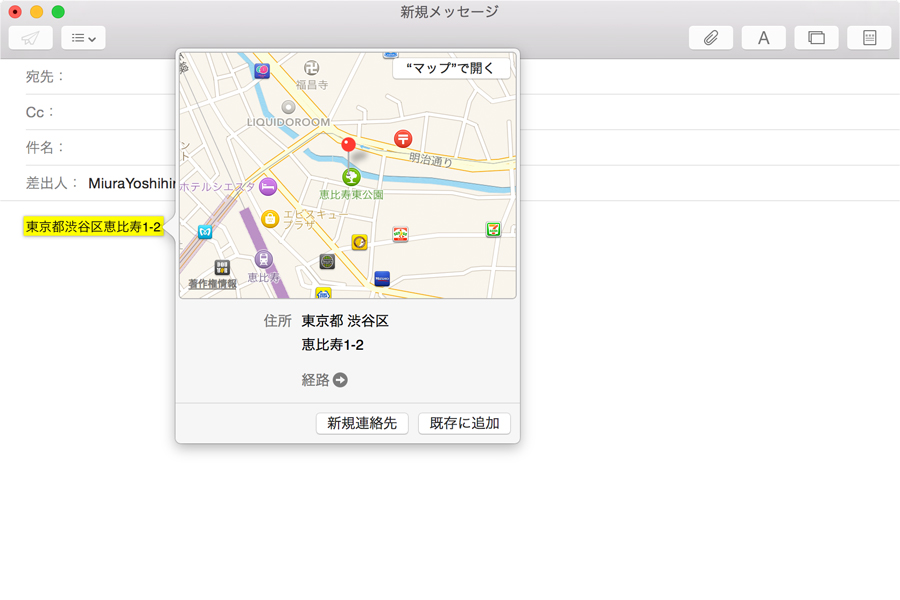Click the 住所 address label
This screenshot has height=600, width=900.
[x=278, y=320]
